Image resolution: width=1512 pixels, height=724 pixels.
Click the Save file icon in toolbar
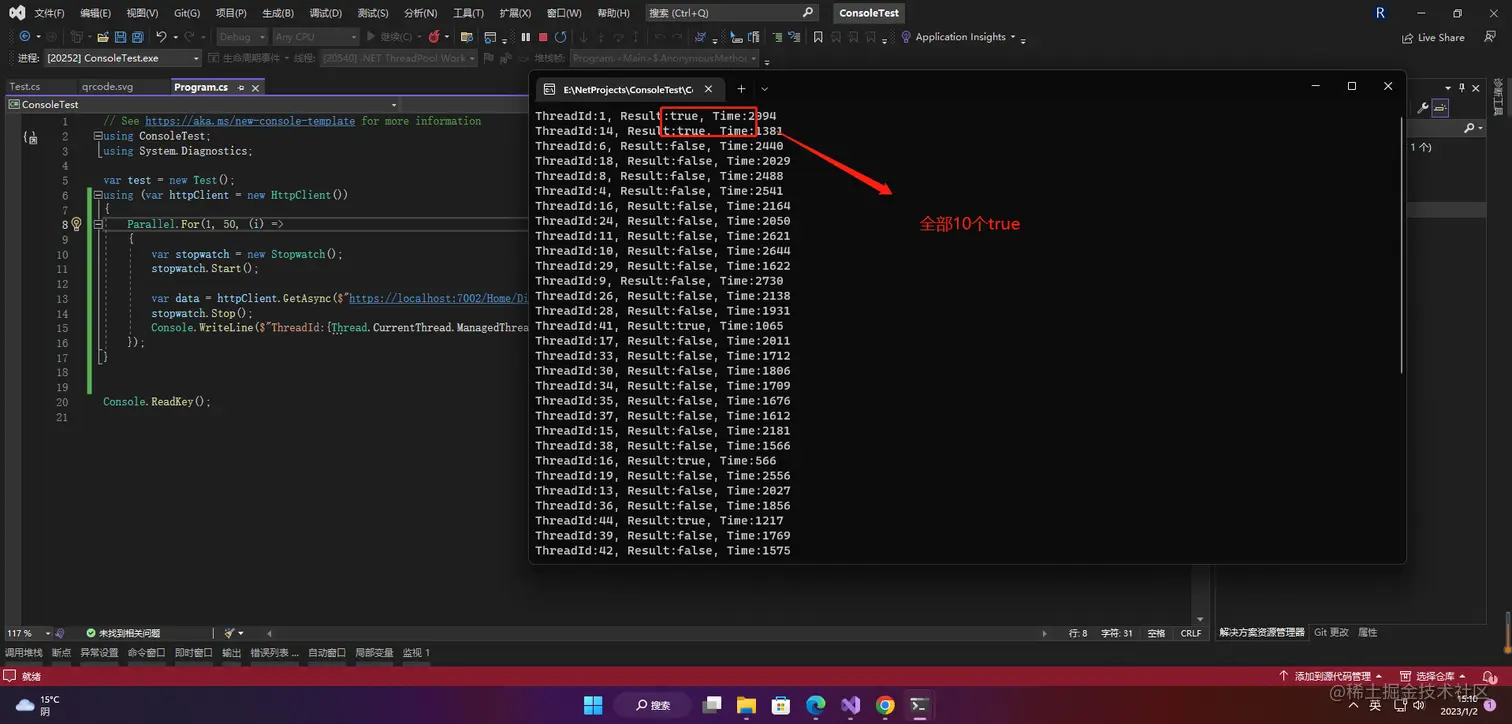[121, 37]
